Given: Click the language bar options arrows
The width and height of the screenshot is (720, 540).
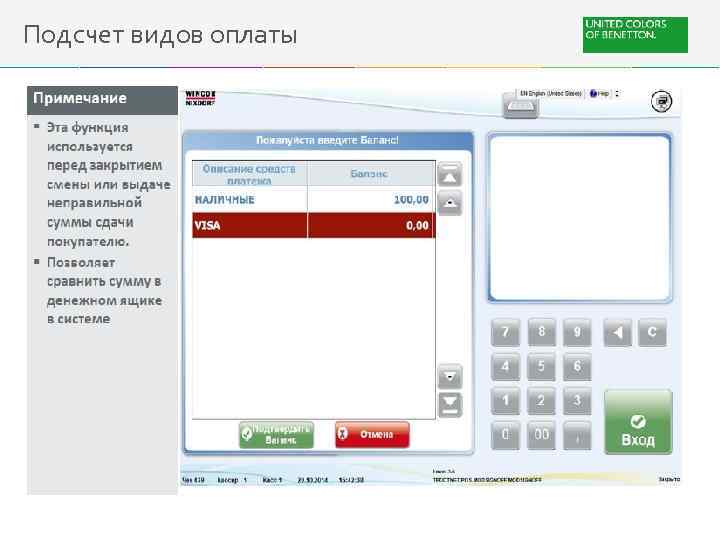Looking at the screenshot, I should (x=617, y=94).
